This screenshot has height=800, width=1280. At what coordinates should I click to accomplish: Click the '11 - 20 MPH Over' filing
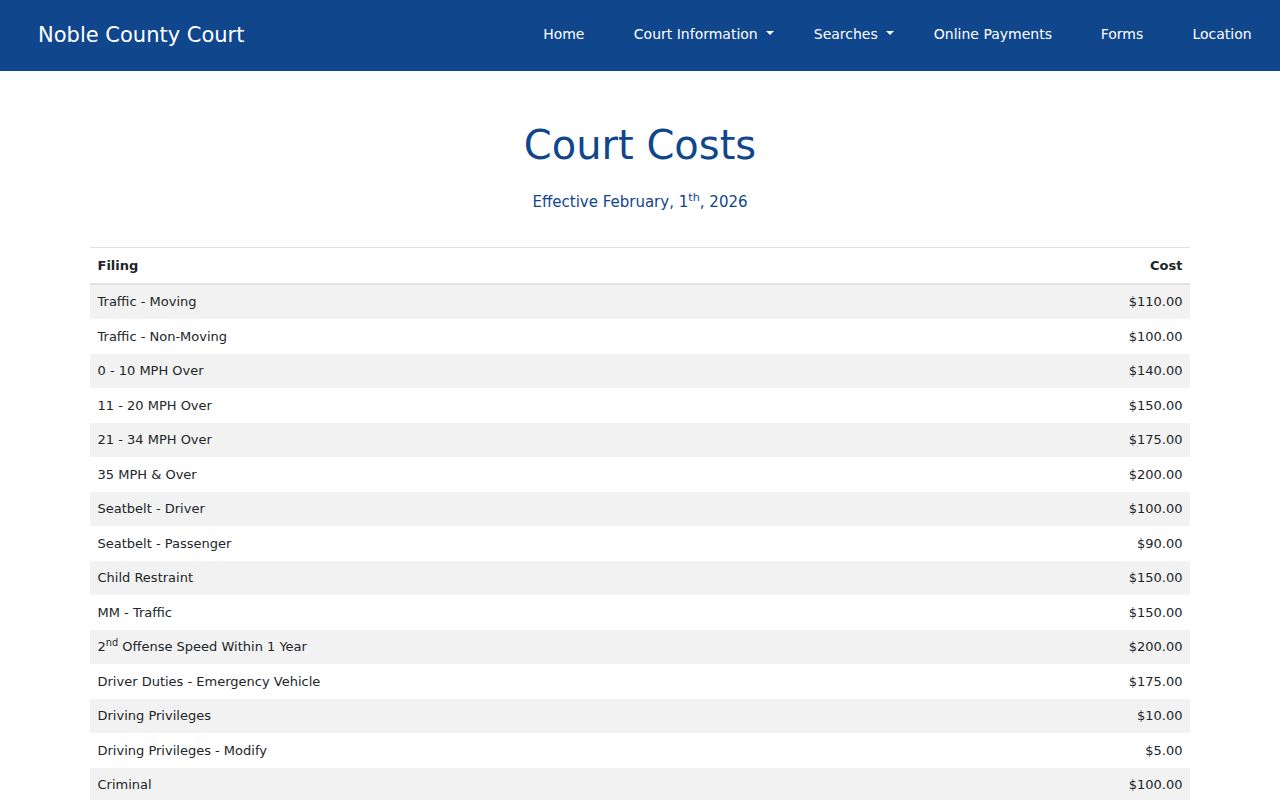click(155, 406)
